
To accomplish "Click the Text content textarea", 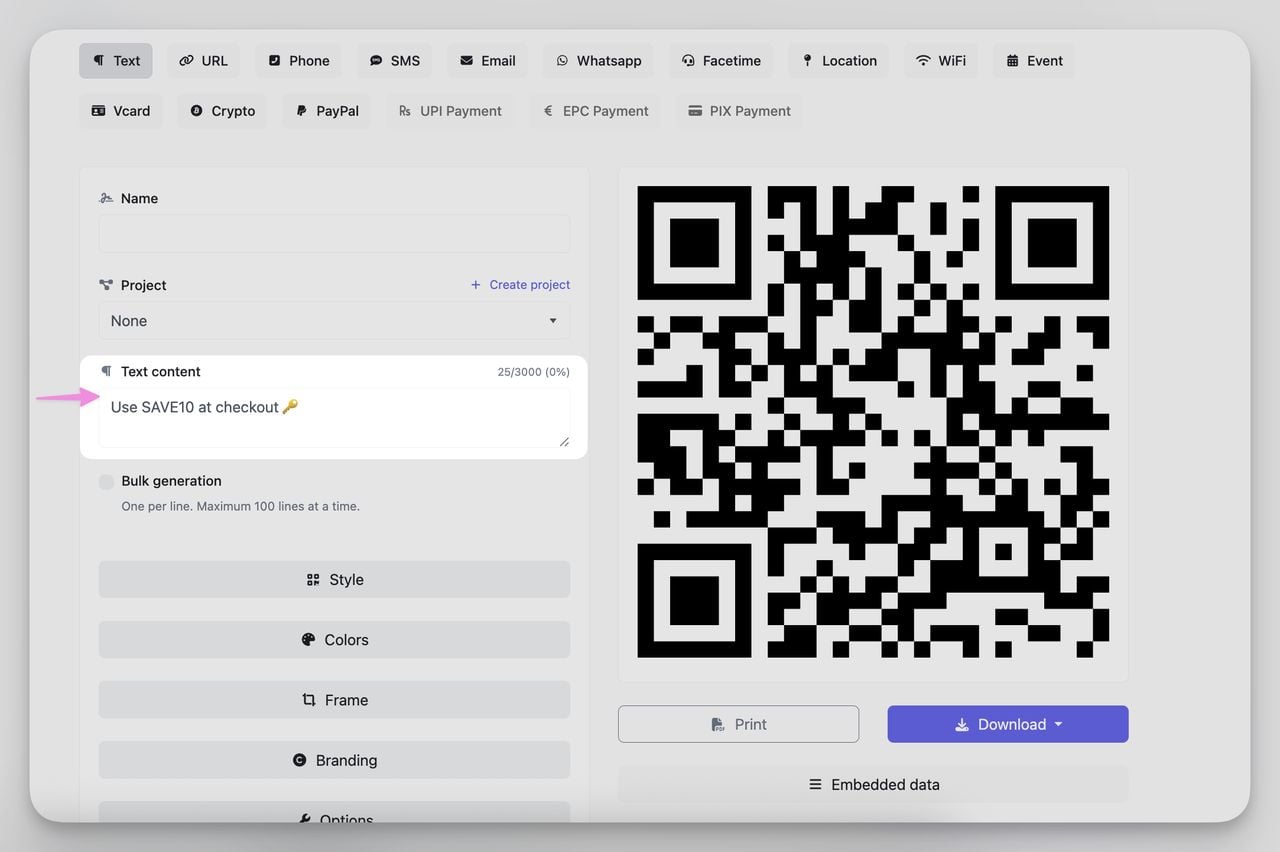I will (x=334, y=417).
